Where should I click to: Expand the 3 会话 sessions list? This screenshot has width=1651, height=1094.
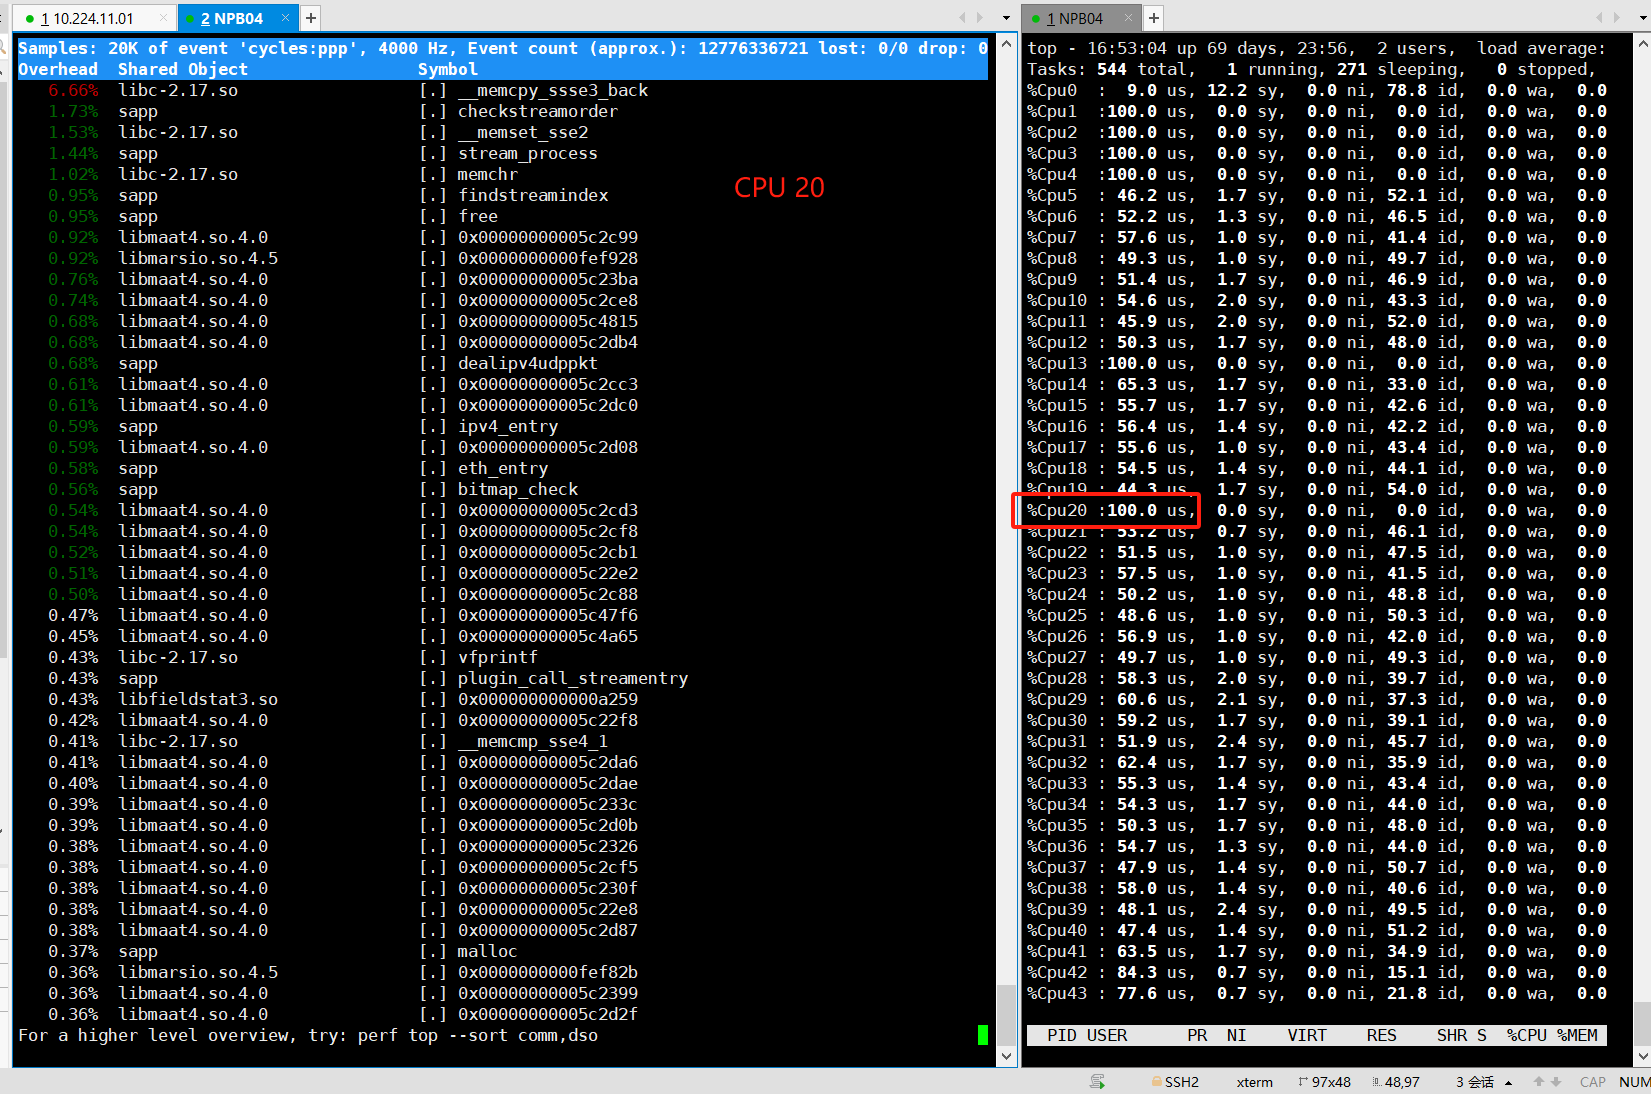[1508, 1082]
